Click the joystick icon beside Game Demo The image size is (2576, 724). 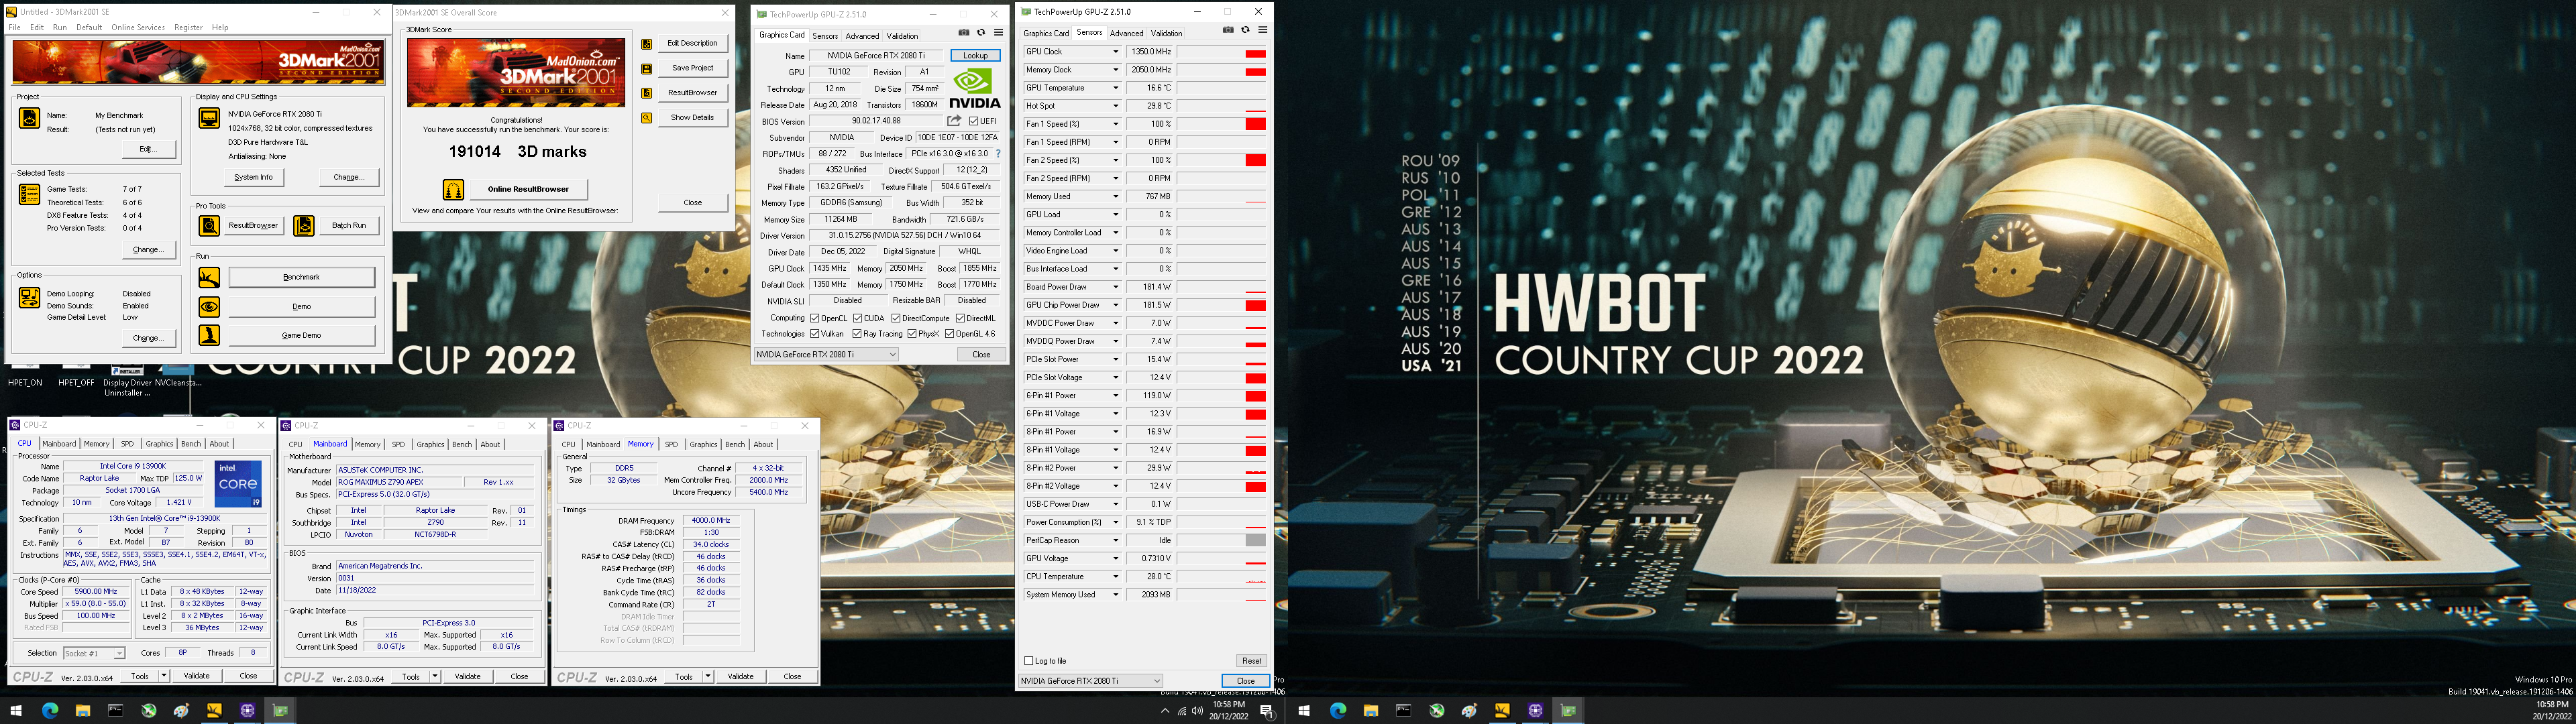tap(208, 335)
